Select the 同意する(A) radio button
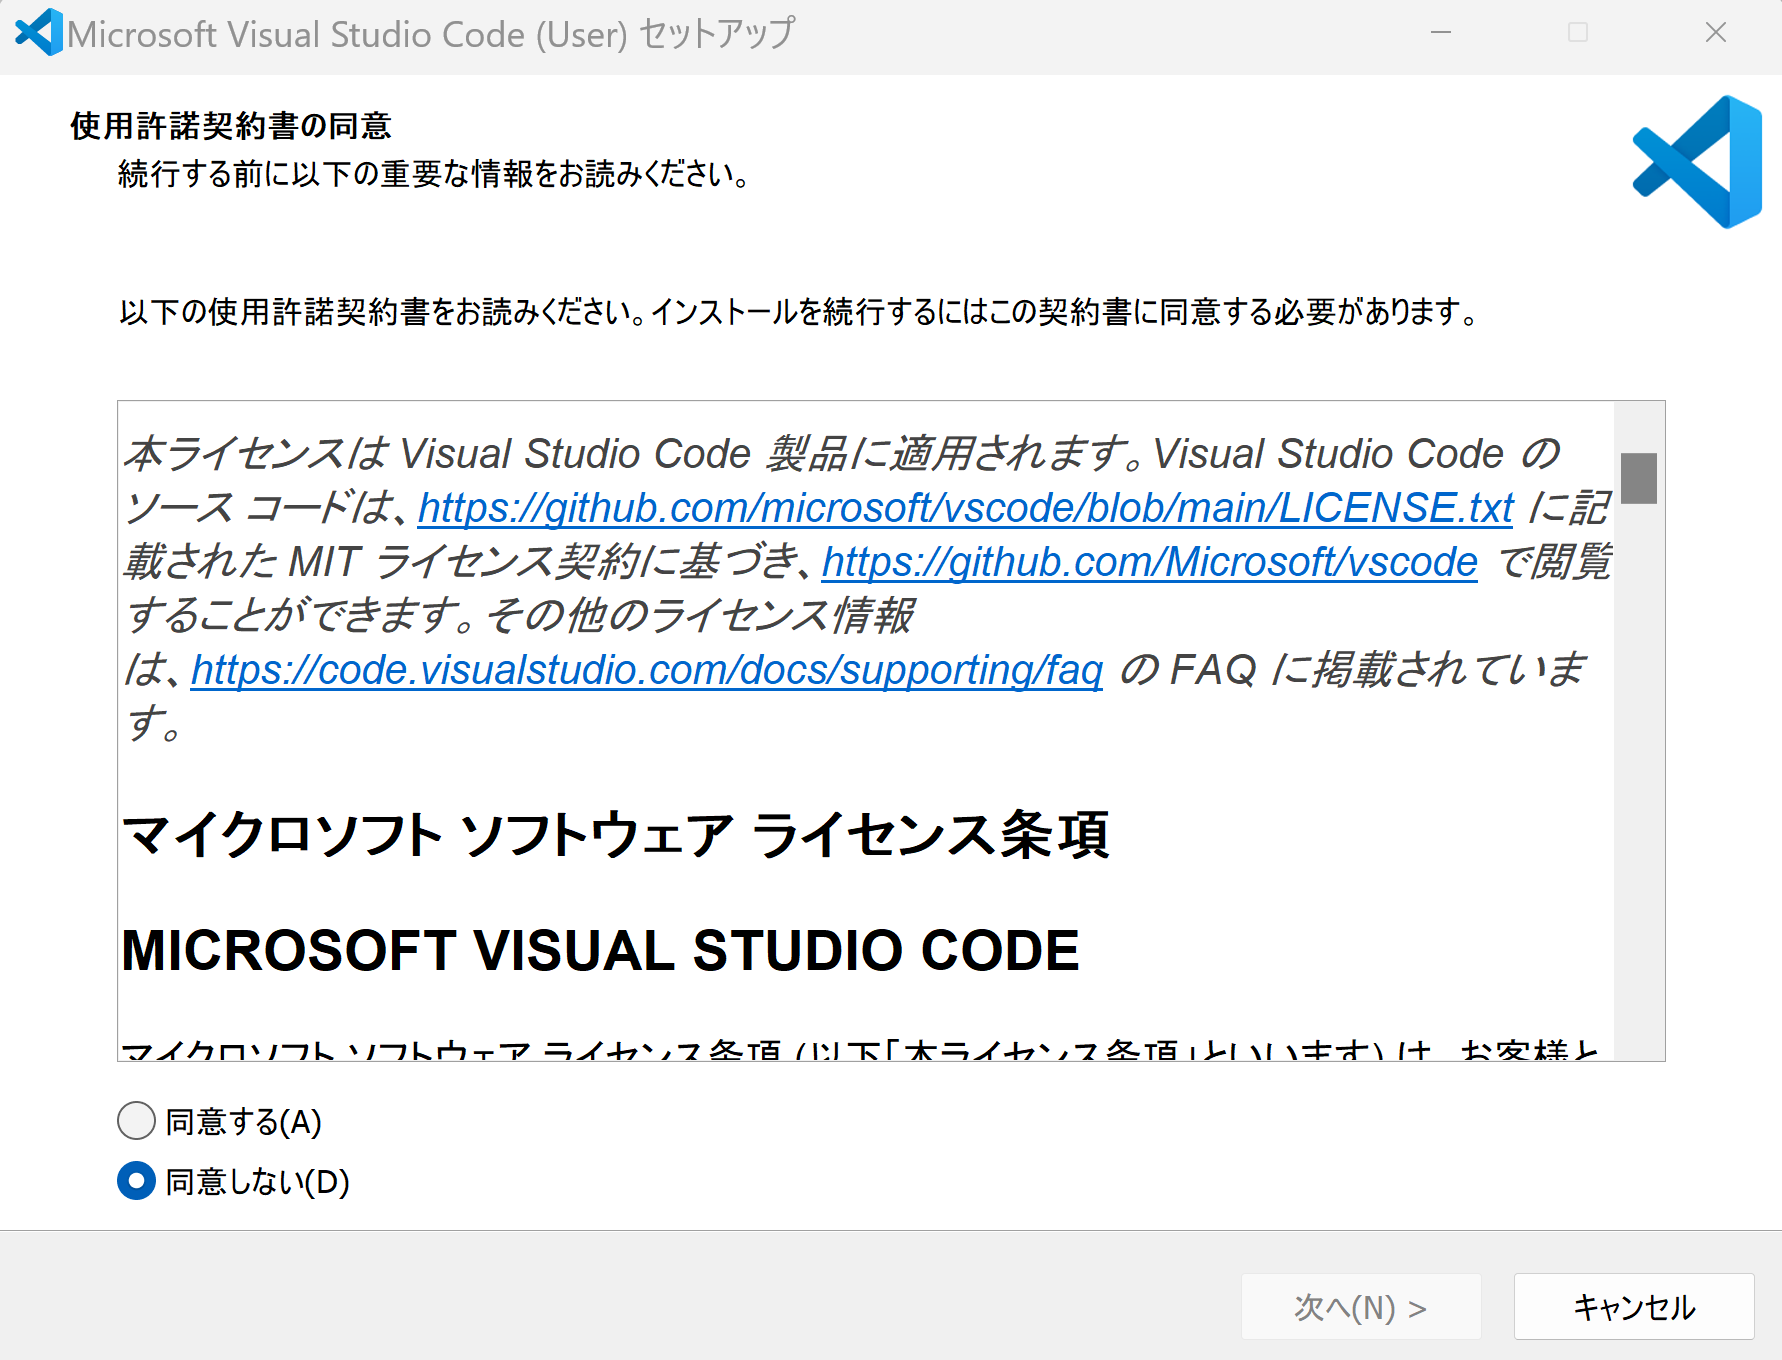The width and height of the screenshot is (1782, 1360). pyautogui.click(x=136, y=1121)
